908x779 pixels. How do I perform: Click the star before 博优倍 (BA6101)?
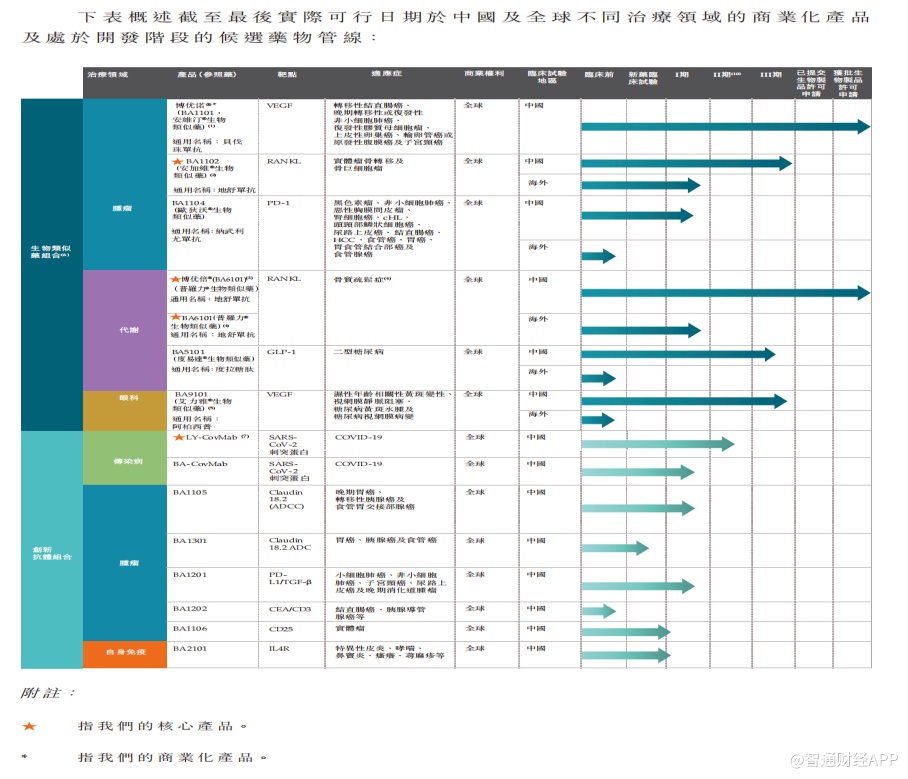coord(176,279)
